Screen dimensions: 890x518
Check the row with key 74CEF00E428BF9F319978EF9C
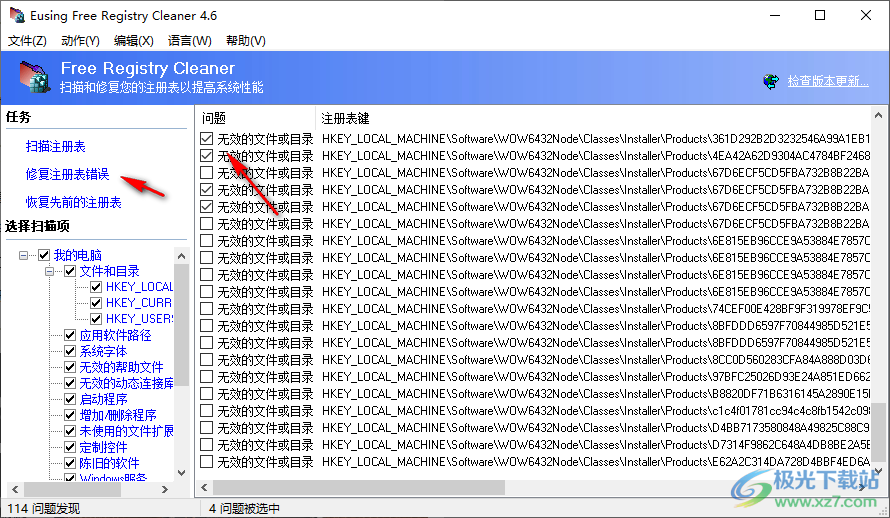click(x=207, y=309)
